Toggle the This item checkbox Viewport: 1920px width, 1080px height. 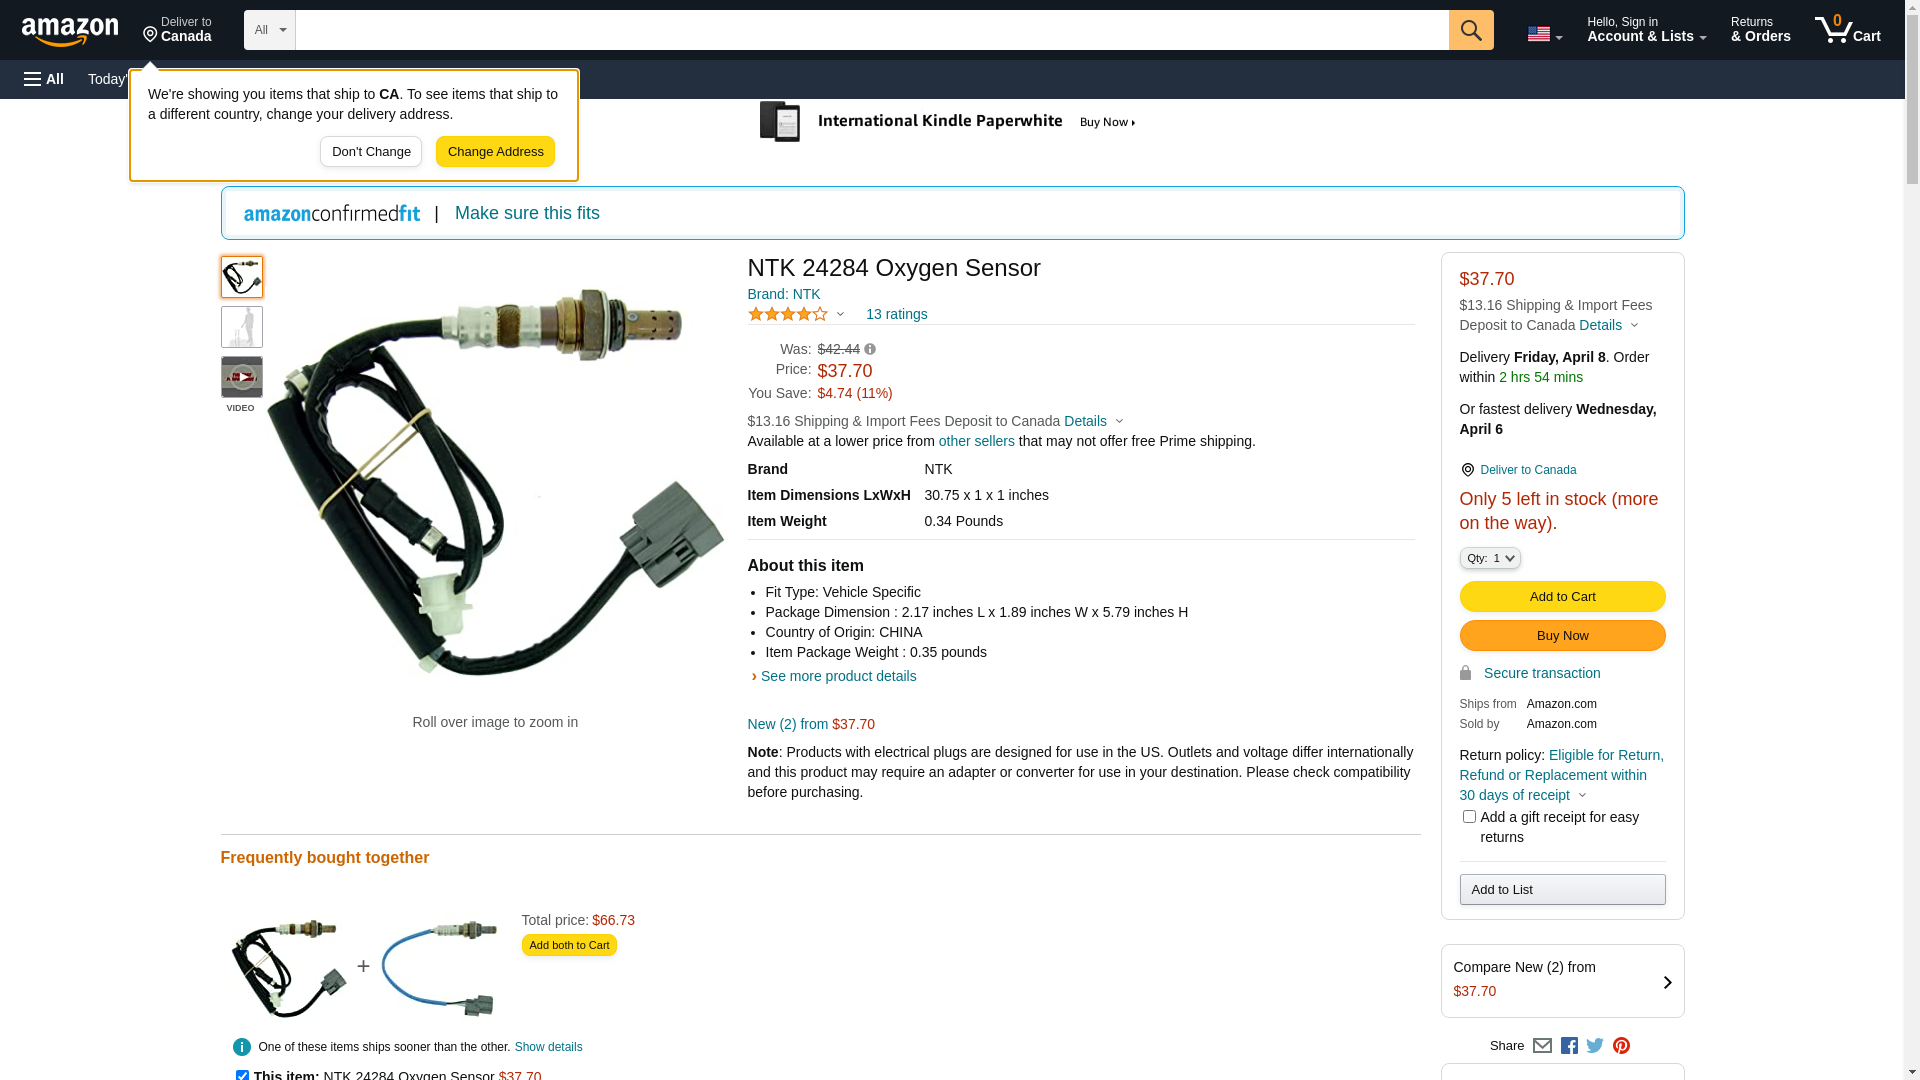pos(242,1075)
